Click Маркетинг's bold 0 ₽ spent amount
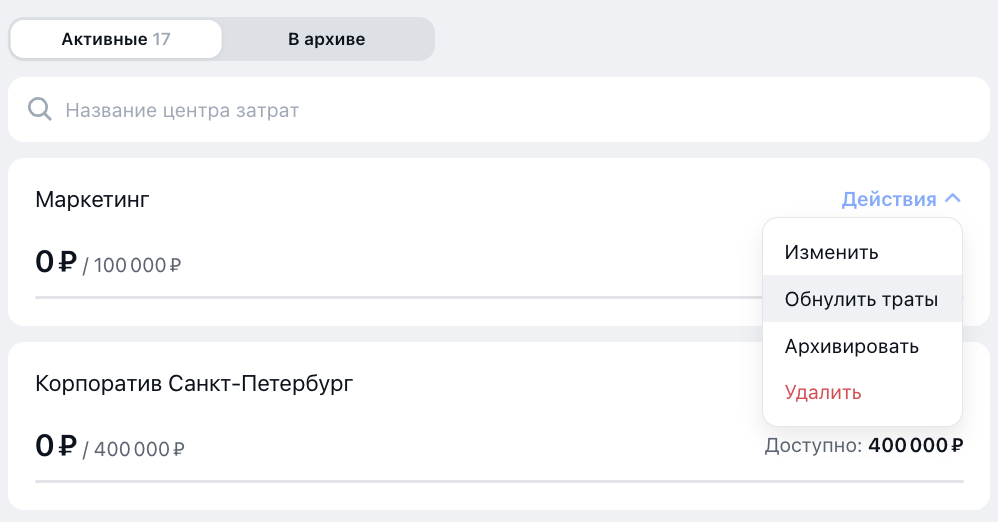998x522 pixels. tap(56, 262)
